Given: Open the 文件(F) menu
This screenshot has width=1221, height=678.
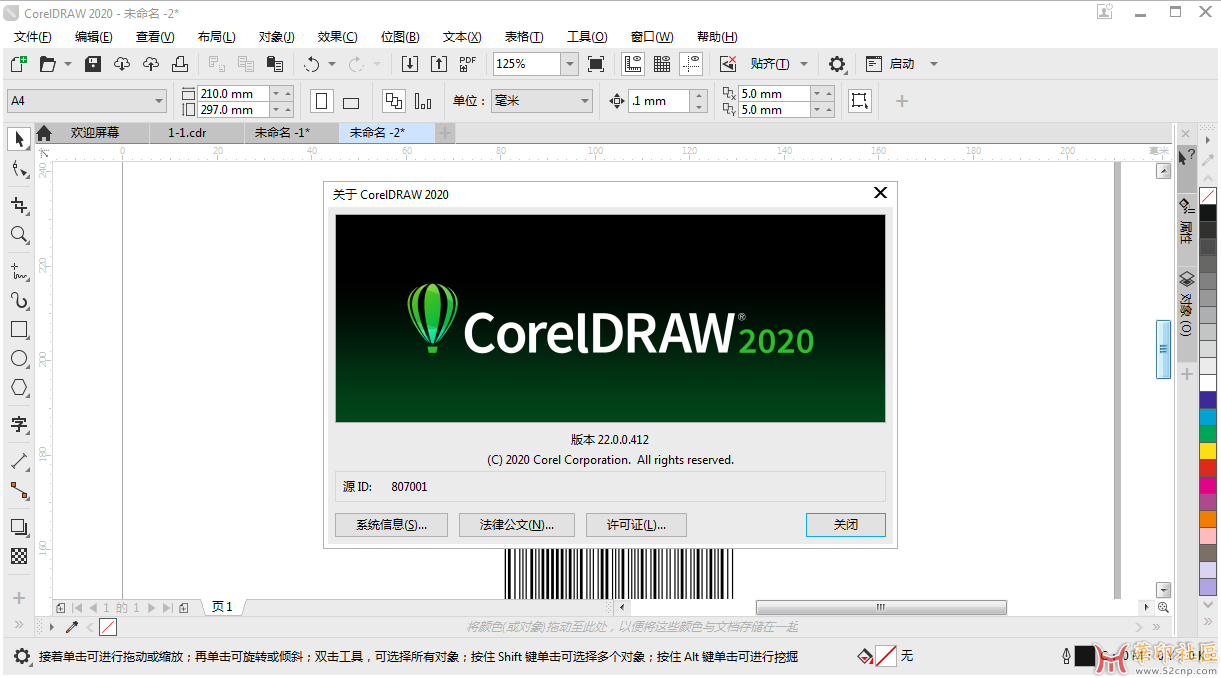Looking at the screenshot, I should pyautogui.click(x=33, y=37).
